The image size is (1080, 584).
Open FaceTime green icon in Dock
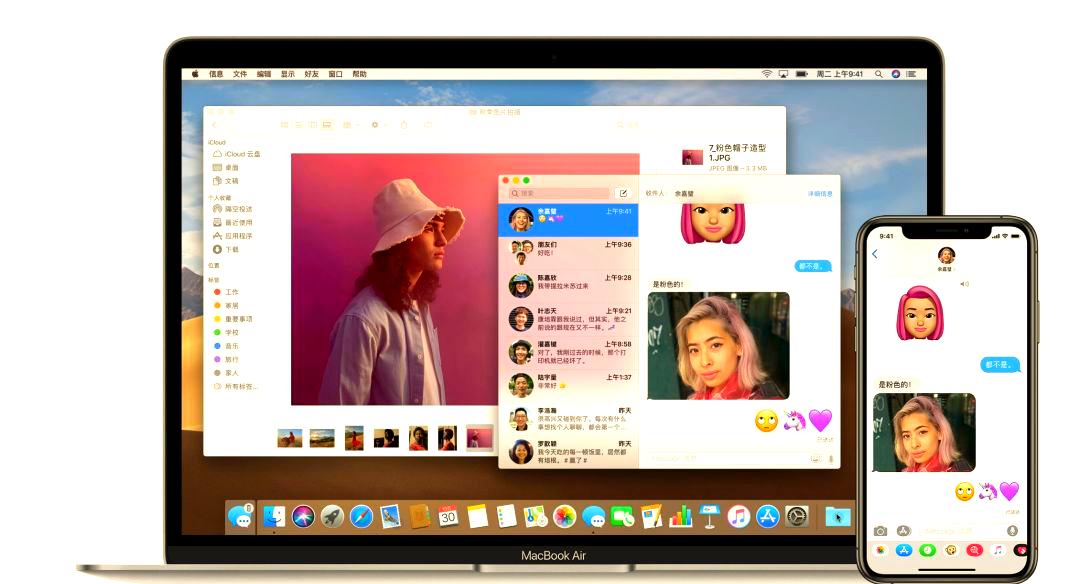click(x=623, y=516)
